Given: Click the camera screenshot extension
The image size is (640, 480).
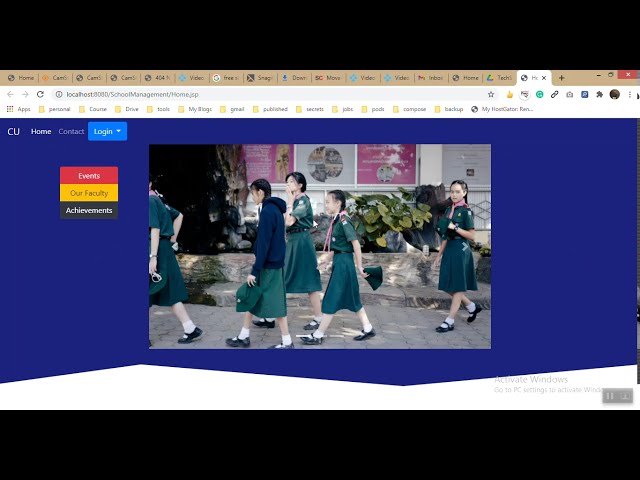Looking at the screenshot, I should click(569, 94).
